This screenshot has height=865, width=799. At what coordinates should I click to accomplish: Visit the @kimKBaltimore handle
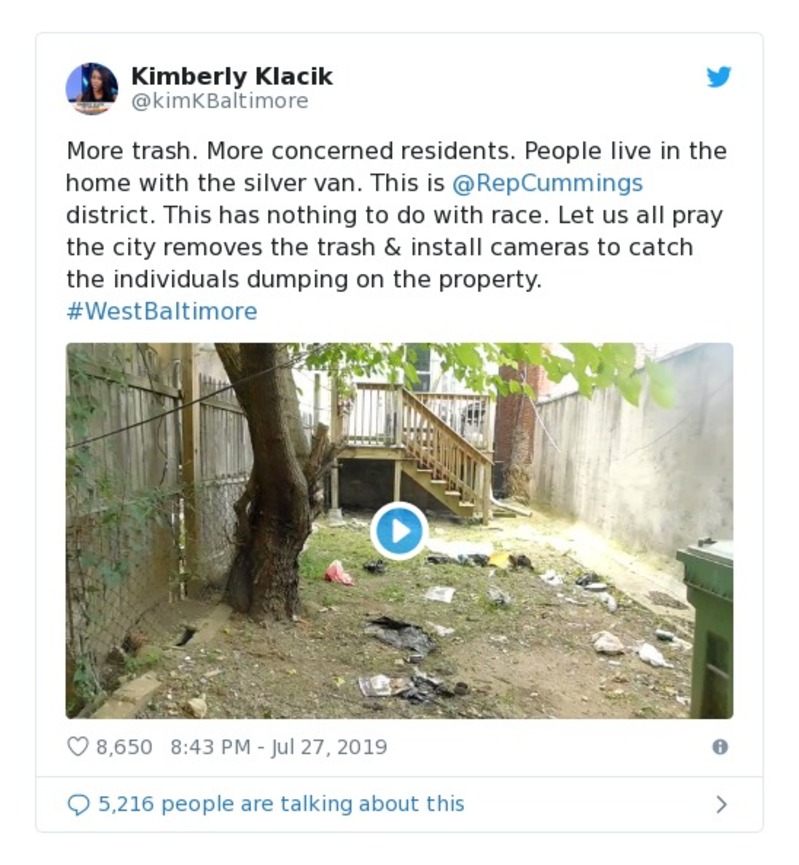[220, 102]
